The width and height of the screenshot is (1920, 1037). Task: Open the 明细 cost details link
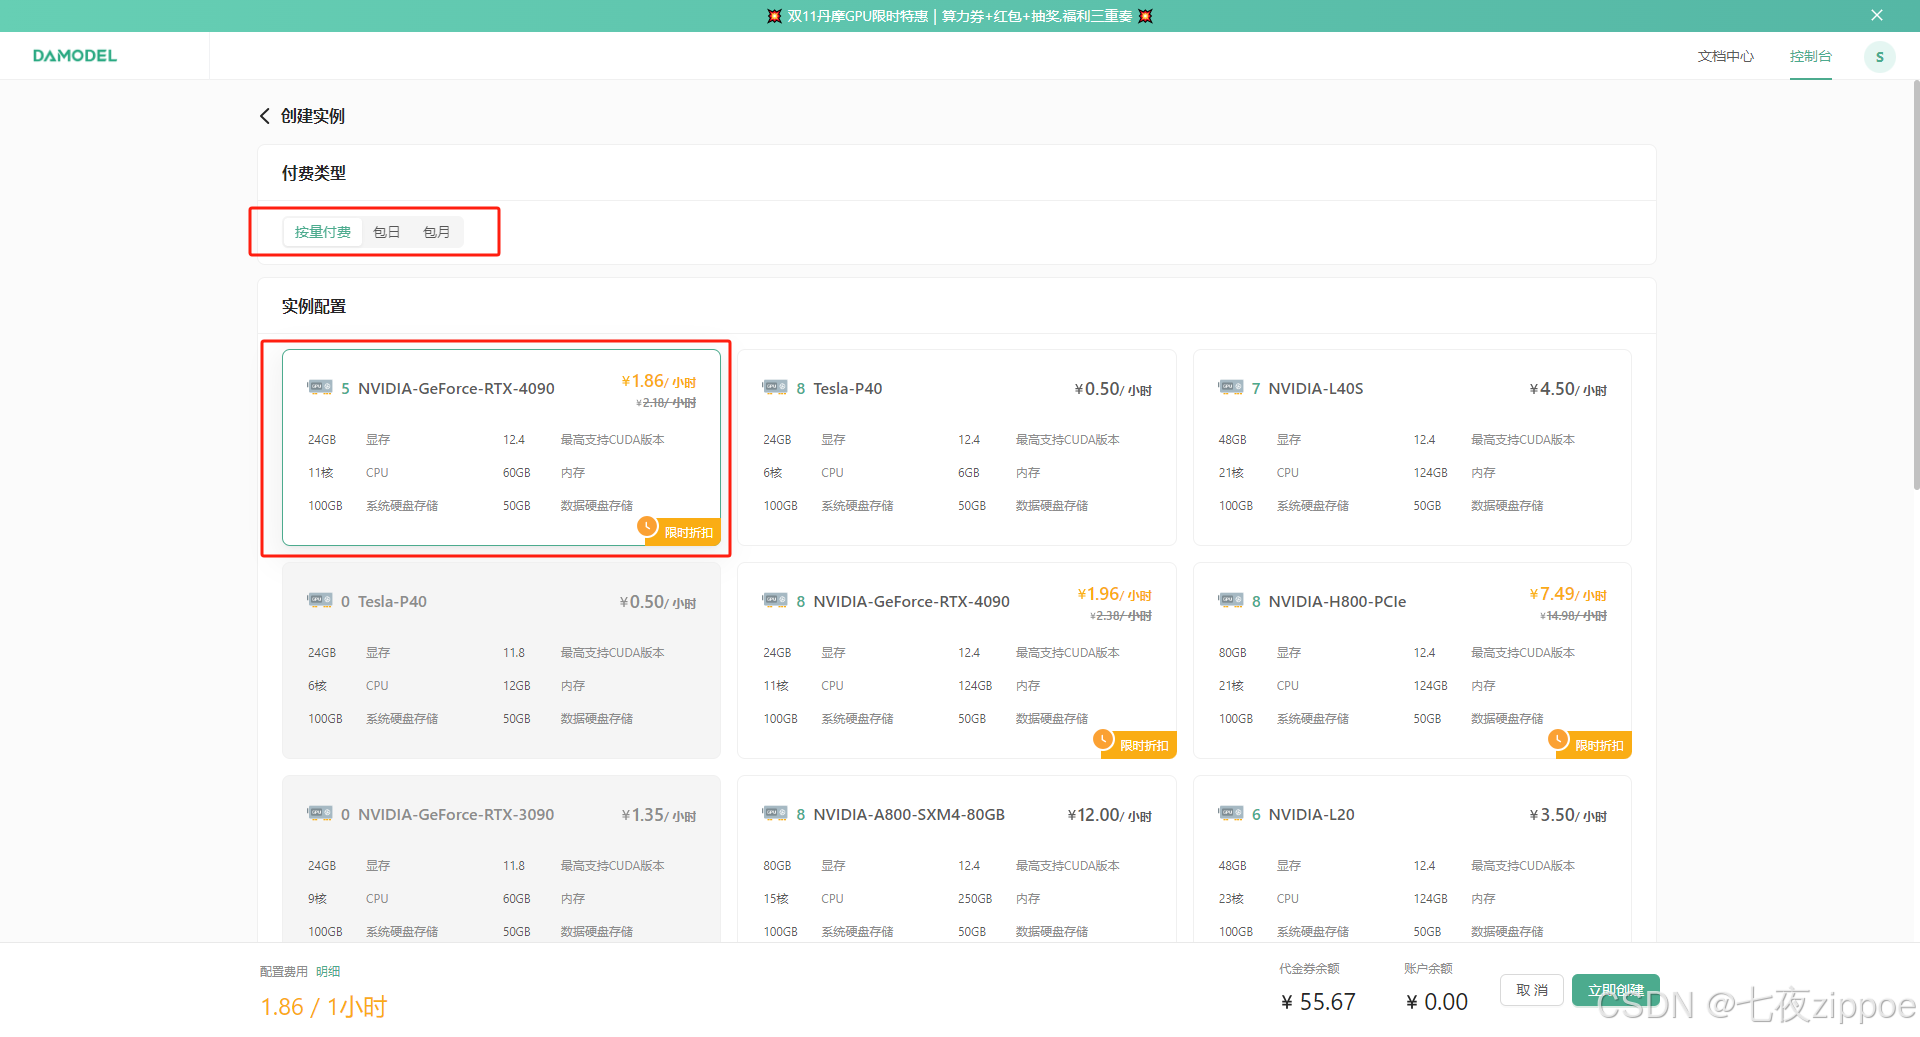coord(328,971)
